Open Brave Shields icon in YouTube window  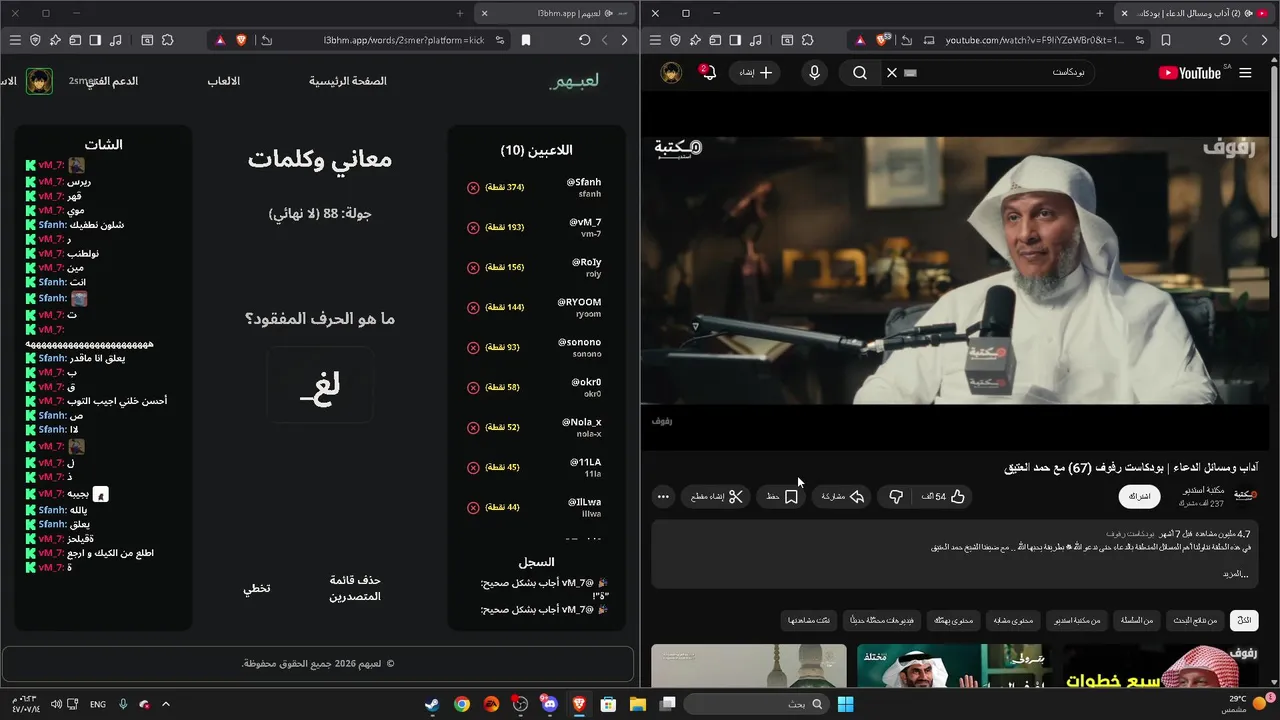882,40
